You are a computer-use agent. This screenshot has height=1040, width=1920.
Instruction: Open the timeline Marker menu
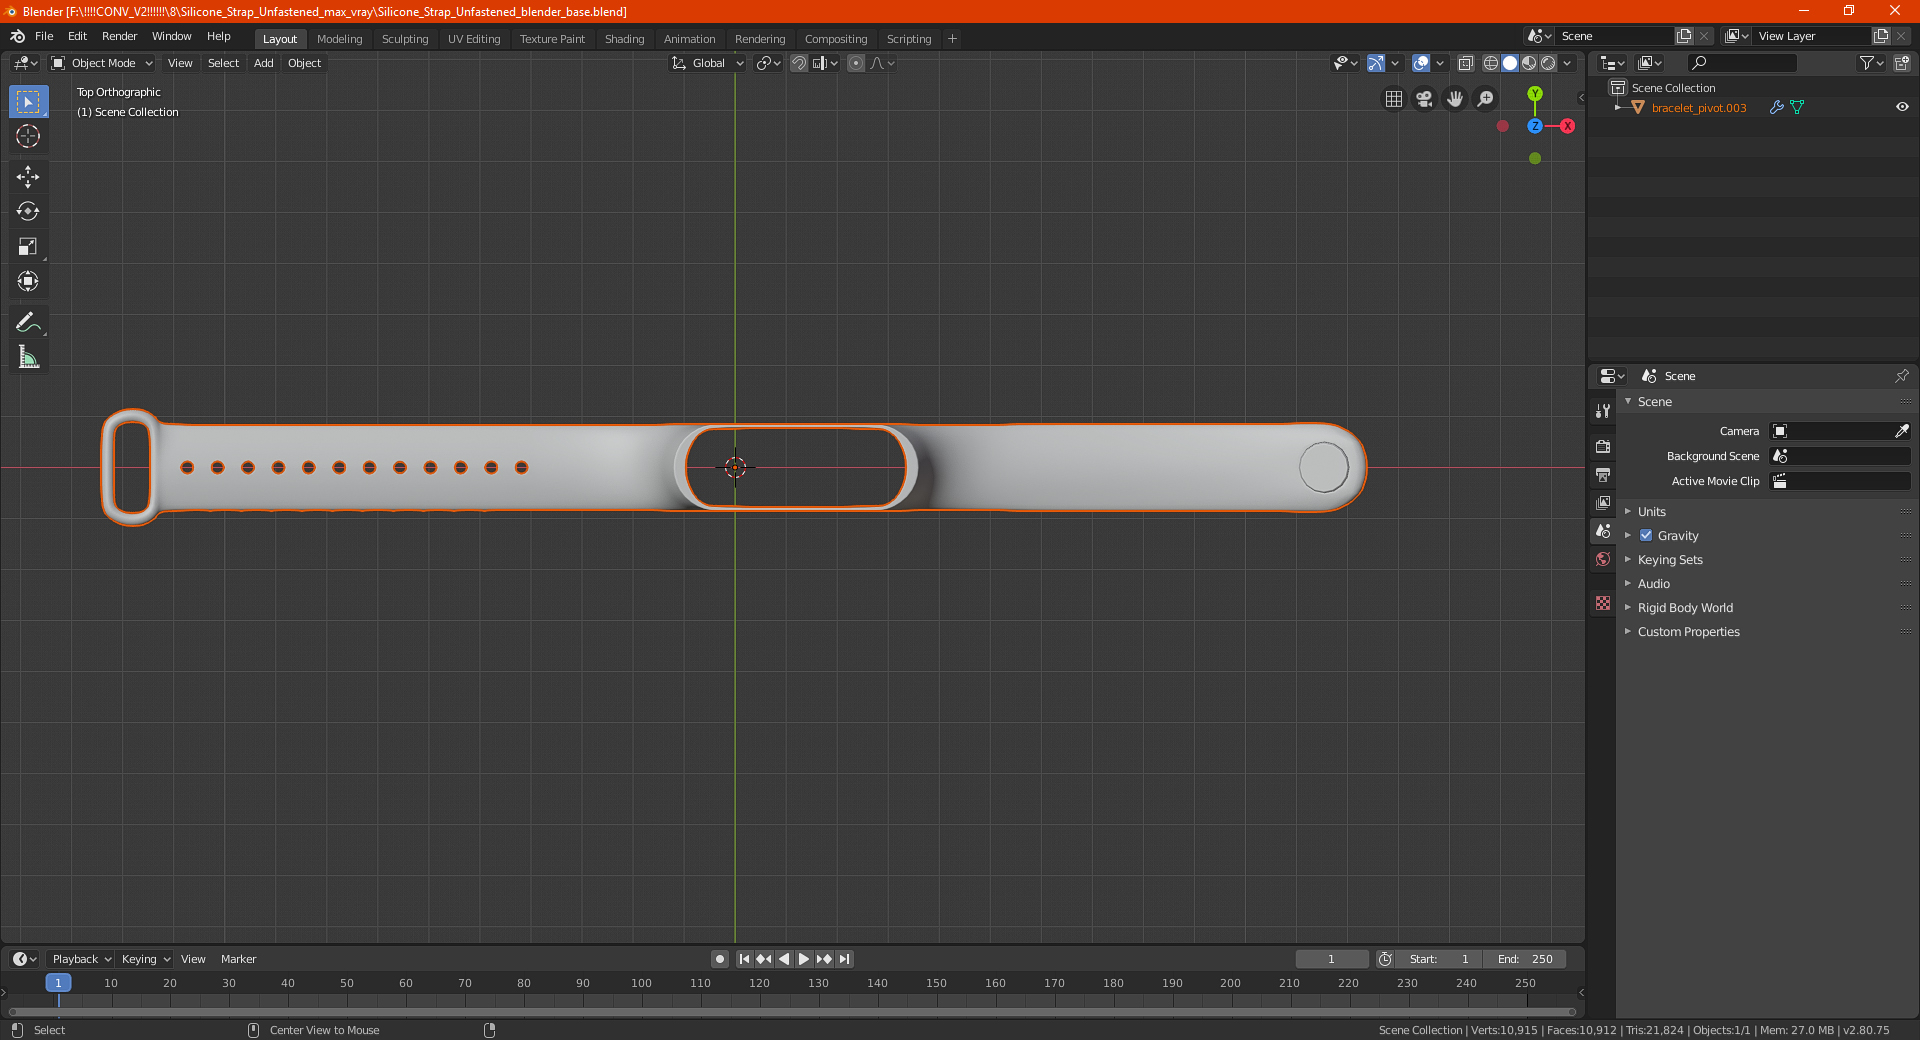pos(238,959)
